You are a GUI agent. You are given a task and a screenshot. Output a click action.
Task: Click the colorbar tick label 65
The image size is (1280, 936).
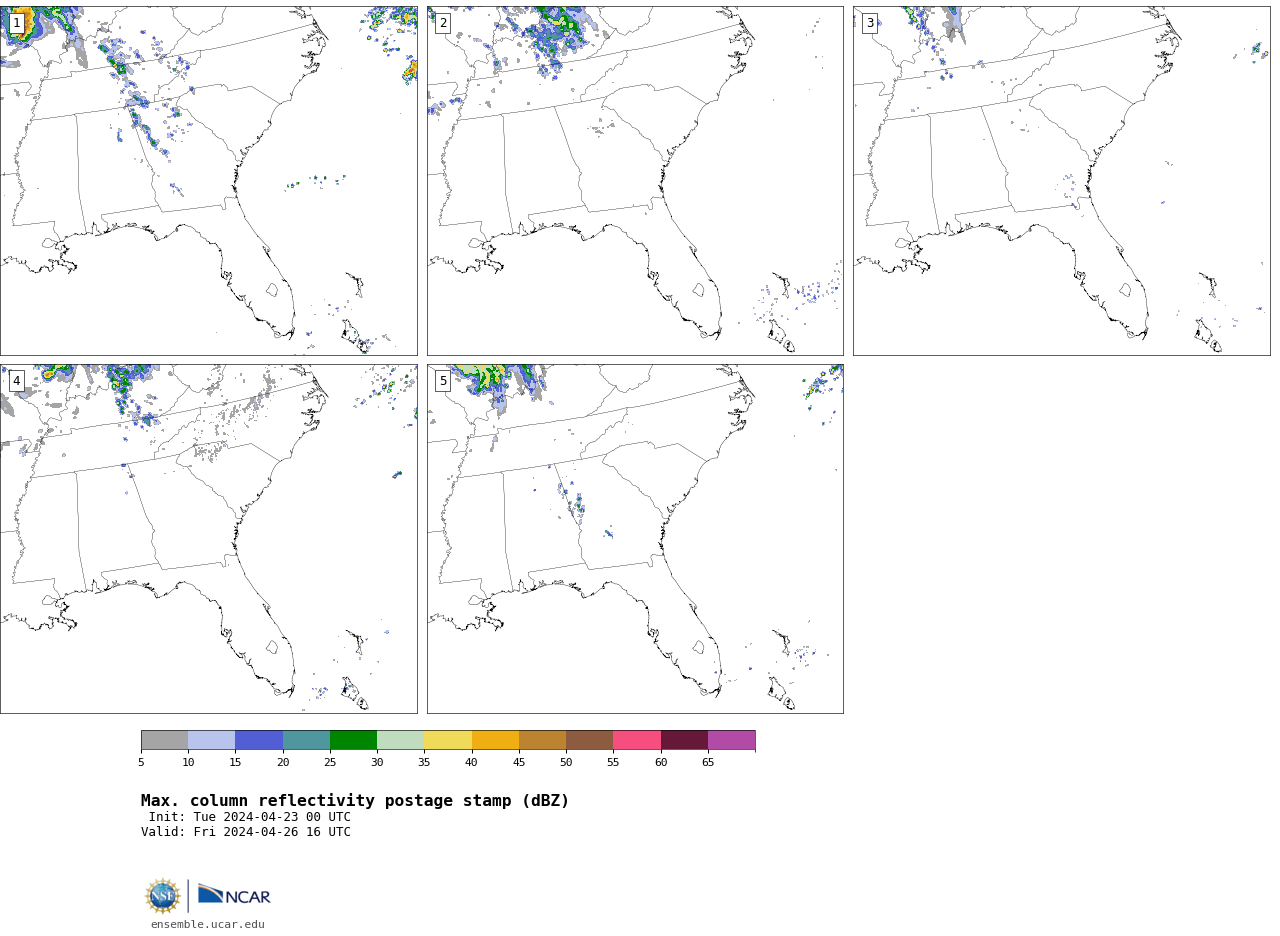(x=708, y=763)
